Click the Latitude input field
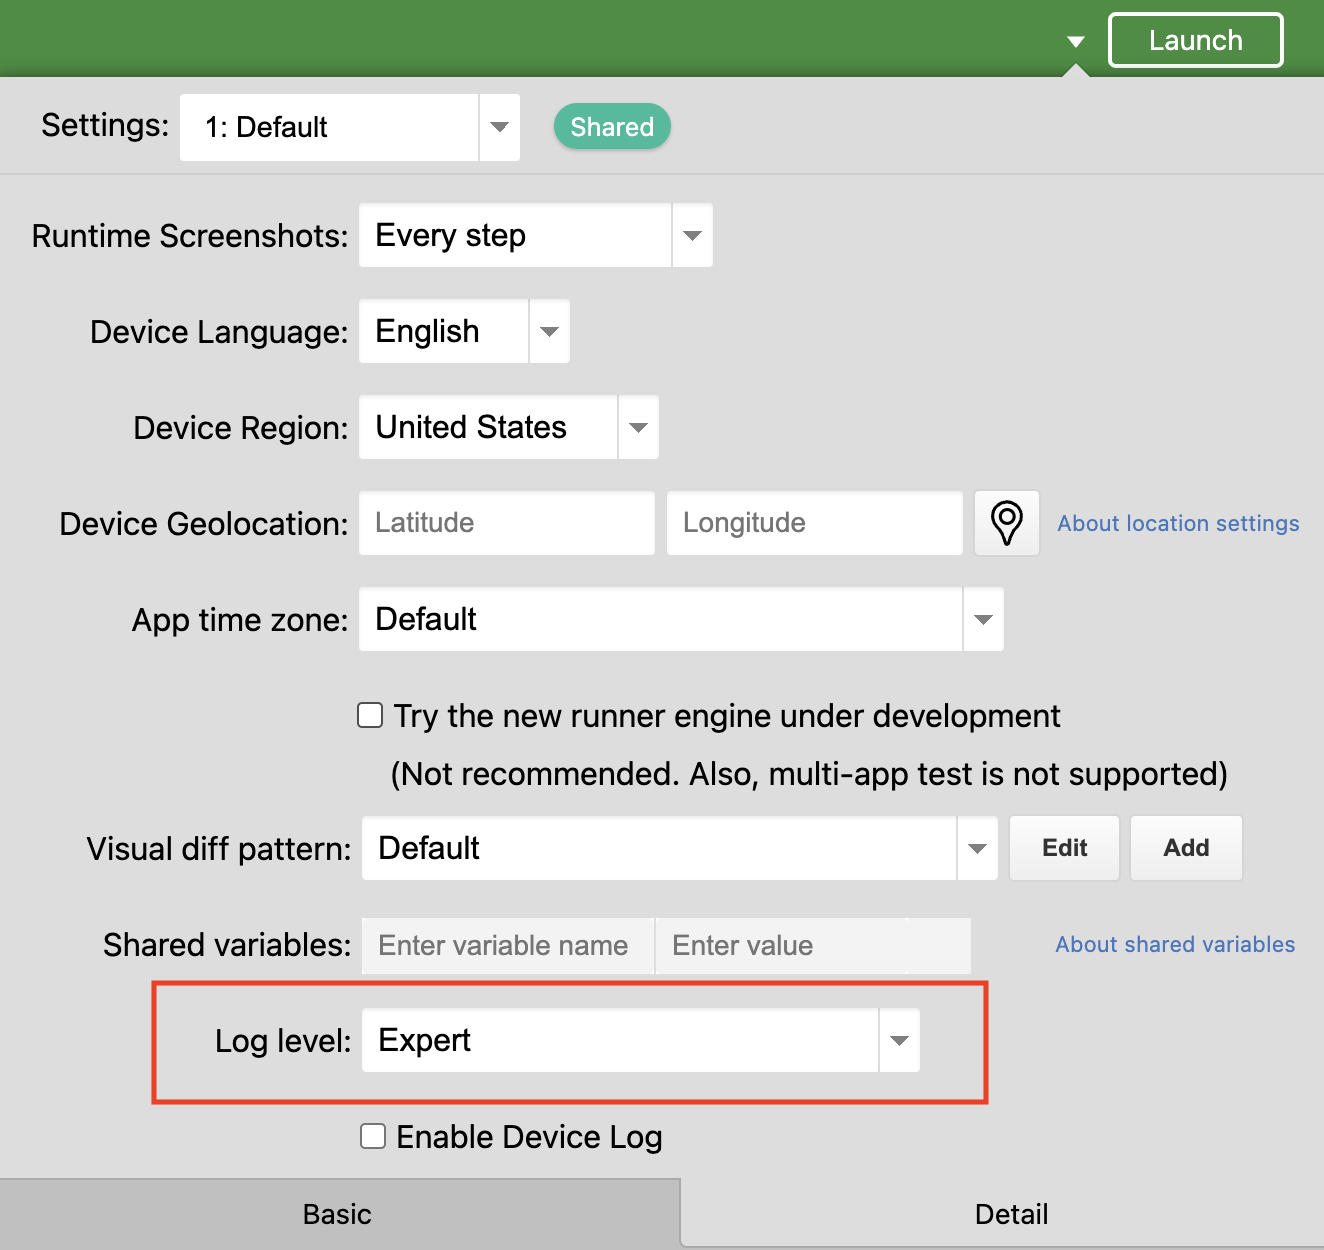Viewport: 1324px width, 1250px height. (x=507, y=523)
